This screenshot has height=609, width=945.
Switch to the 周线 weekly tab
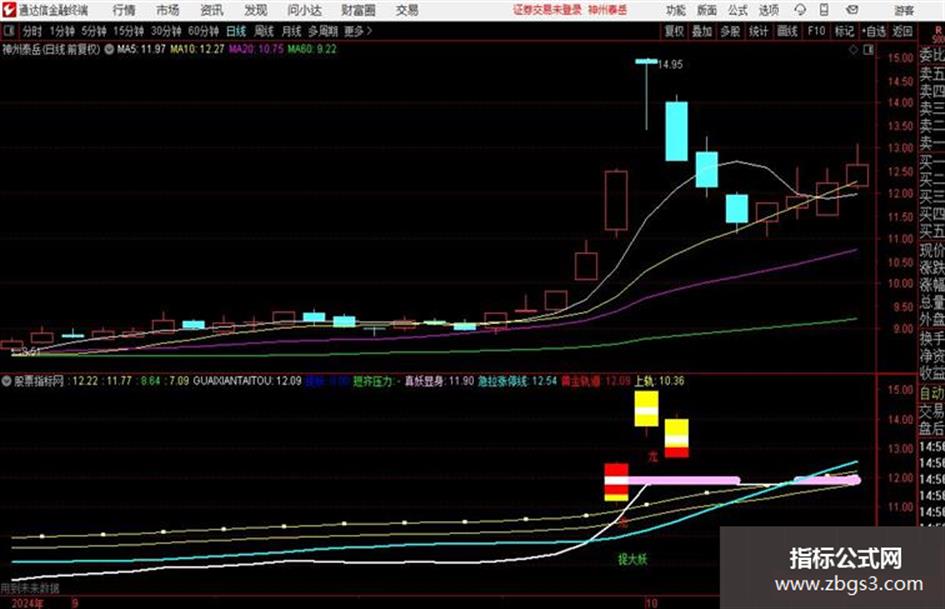coord(264,31)
